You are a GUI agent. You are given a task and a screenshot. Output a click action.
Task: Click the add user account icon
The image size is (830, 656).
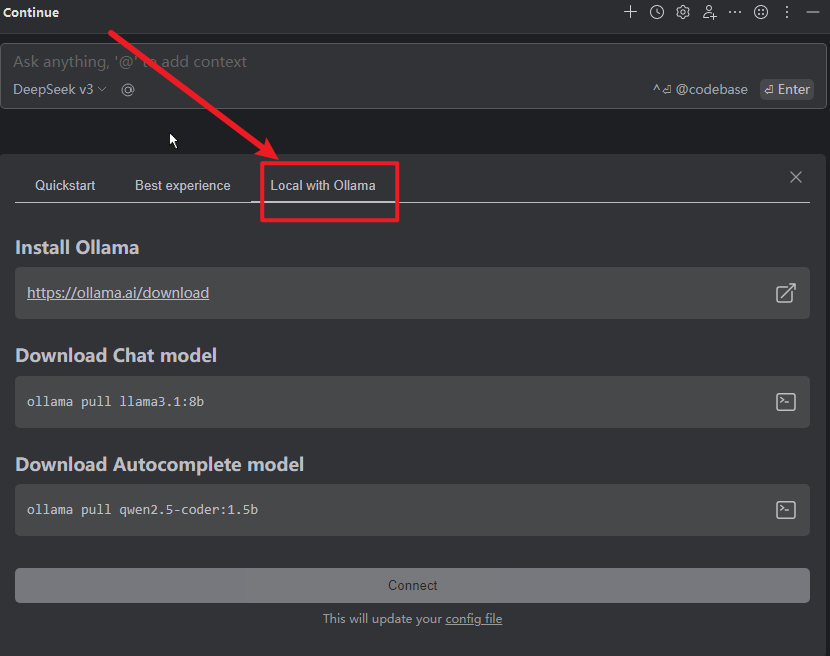click(x=709, y=12)
